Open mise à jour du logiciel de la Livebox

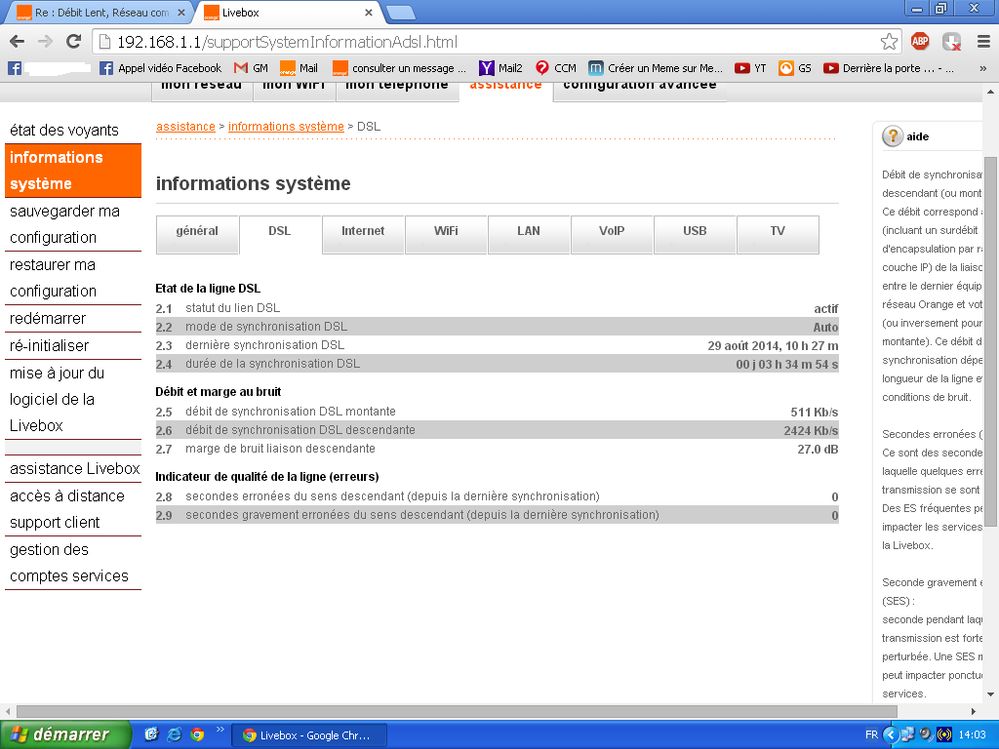(73, 399)
